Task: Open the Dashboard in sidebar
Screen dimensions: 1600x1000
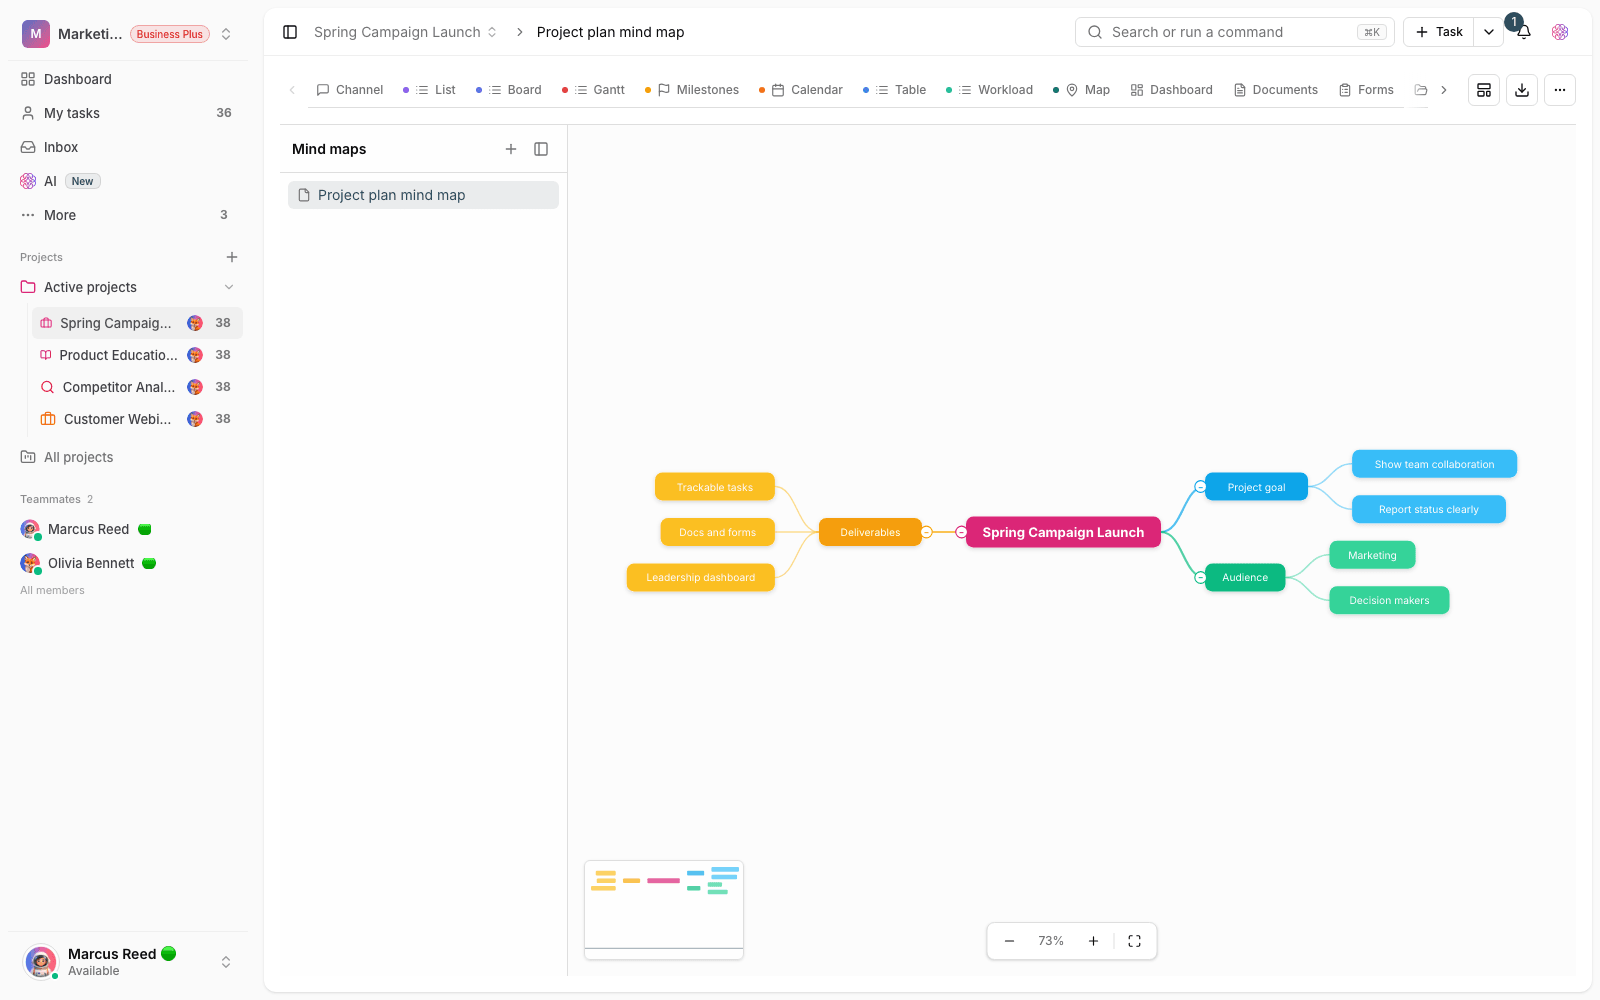Action: tap(128, 79)
